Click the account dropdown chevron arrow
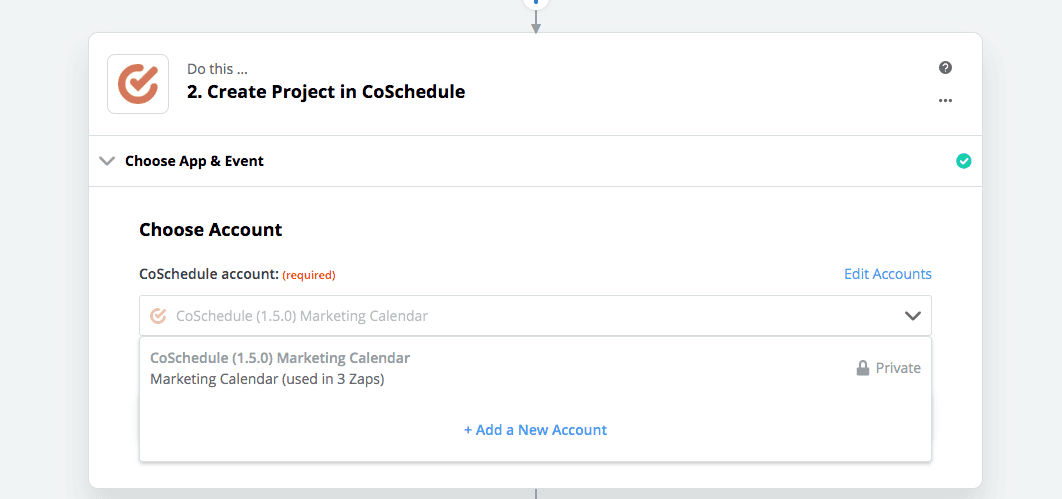The image size is (1062, 499). (913, 316)
